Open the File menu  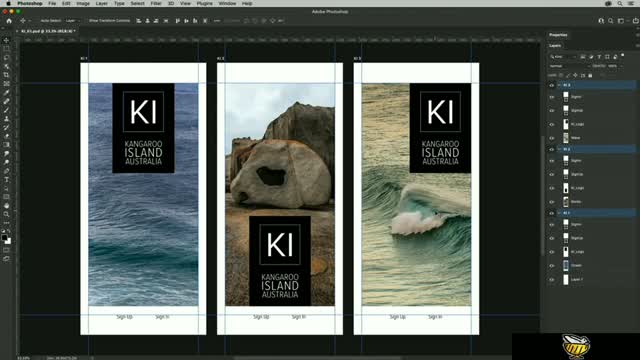click(x=52, y=3)
